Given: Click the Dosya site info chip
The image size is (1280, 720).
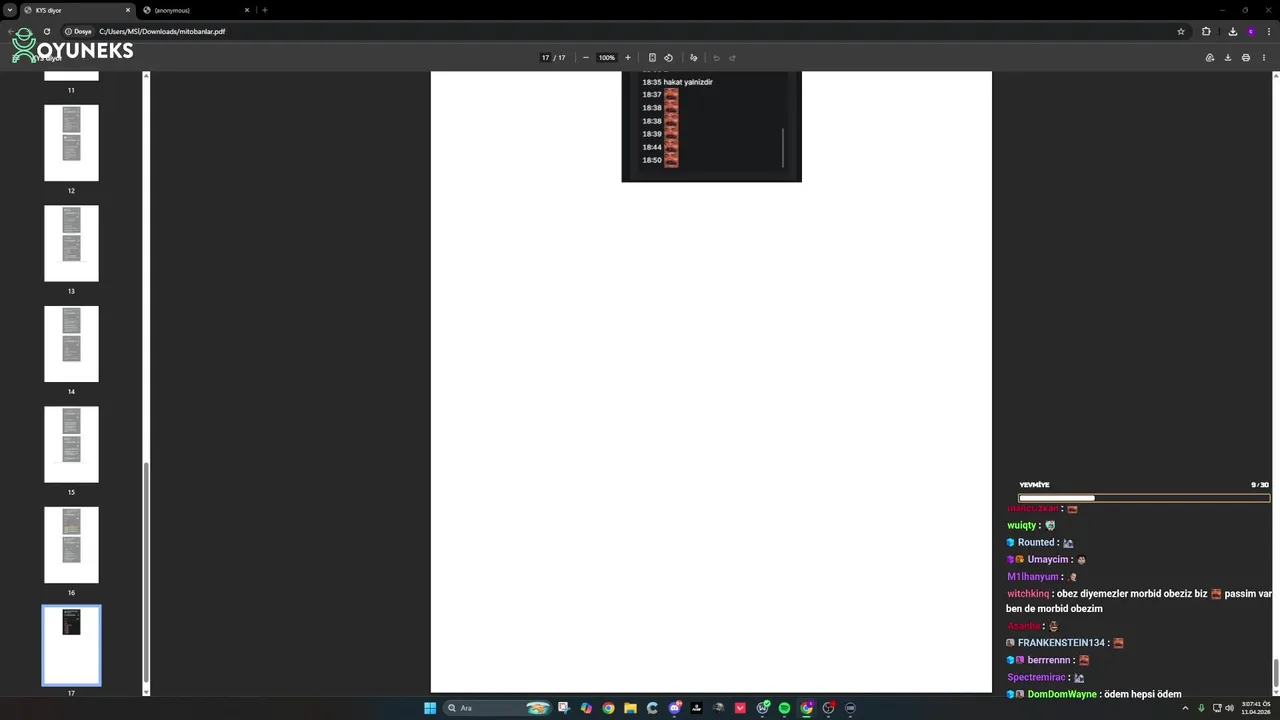Looking at the screenshot, I should [x=79, y=31].
